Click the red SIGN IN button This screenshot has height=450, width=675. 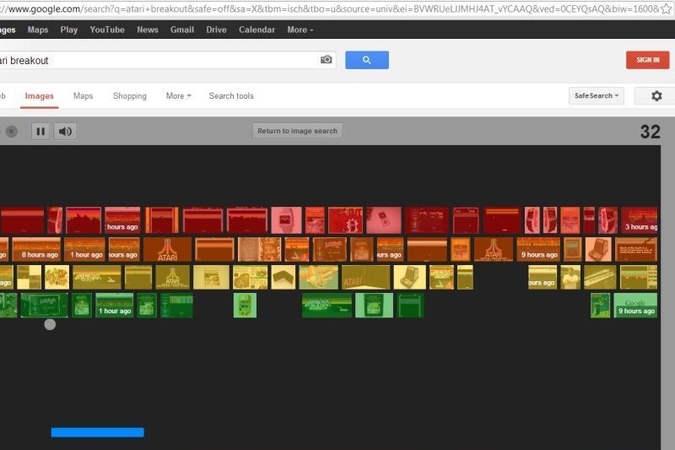coord(647,60)
